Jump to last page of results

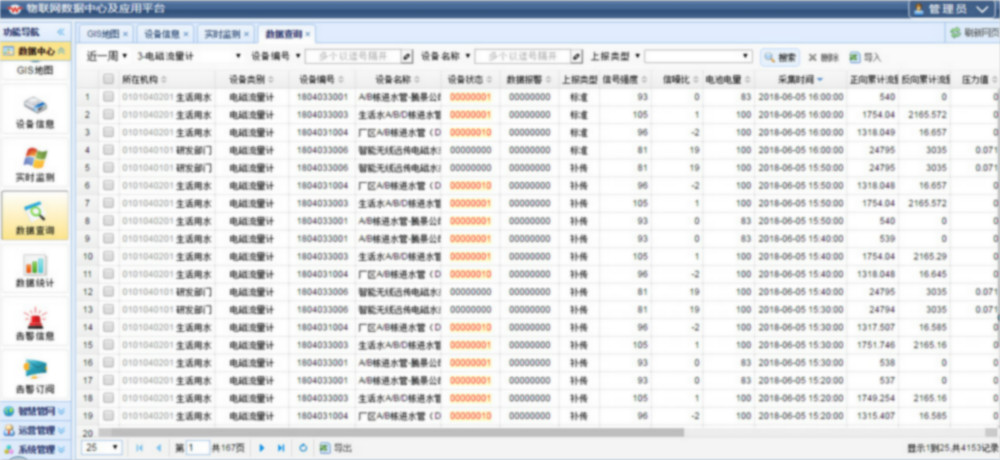pyautogui.click(x=281, y=447)
